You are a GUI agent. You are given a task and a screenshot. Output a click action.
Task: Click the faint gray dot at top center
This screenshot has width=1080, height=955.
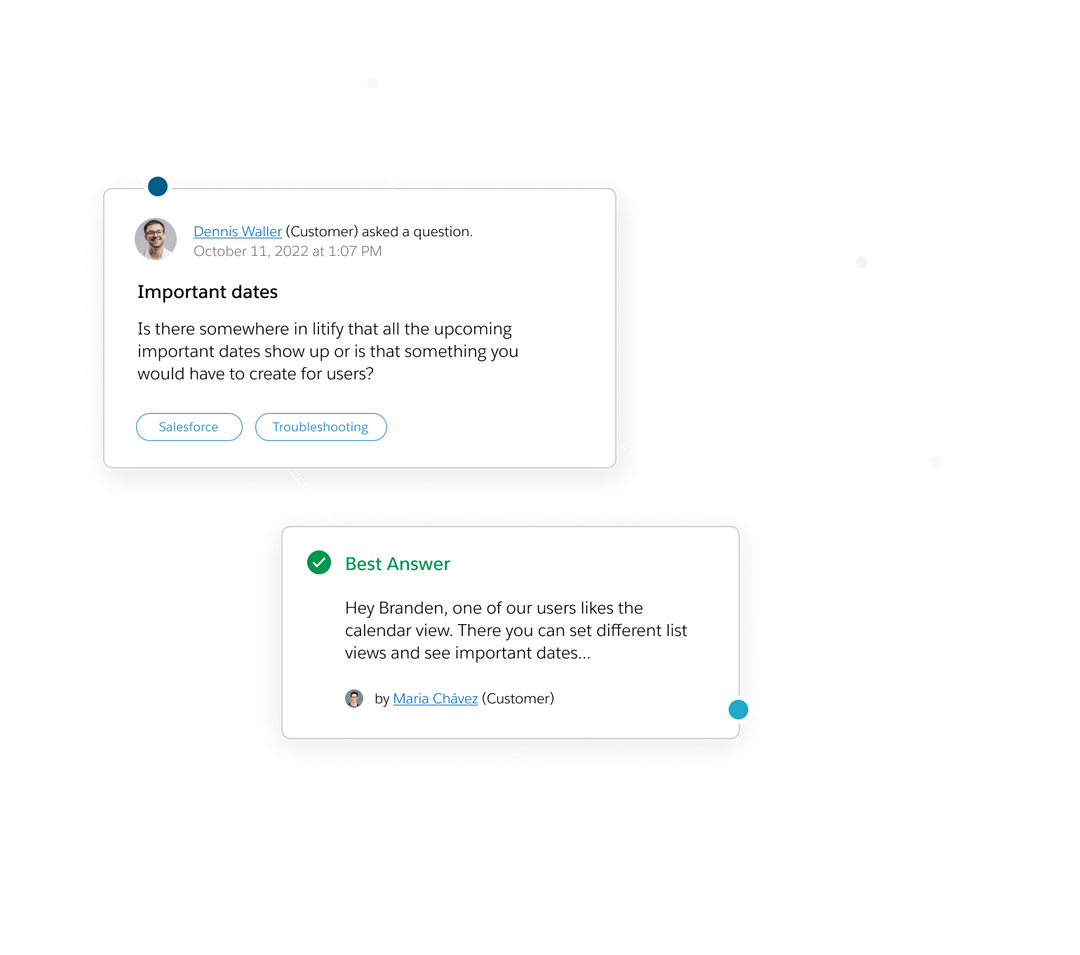click(372, 83)
